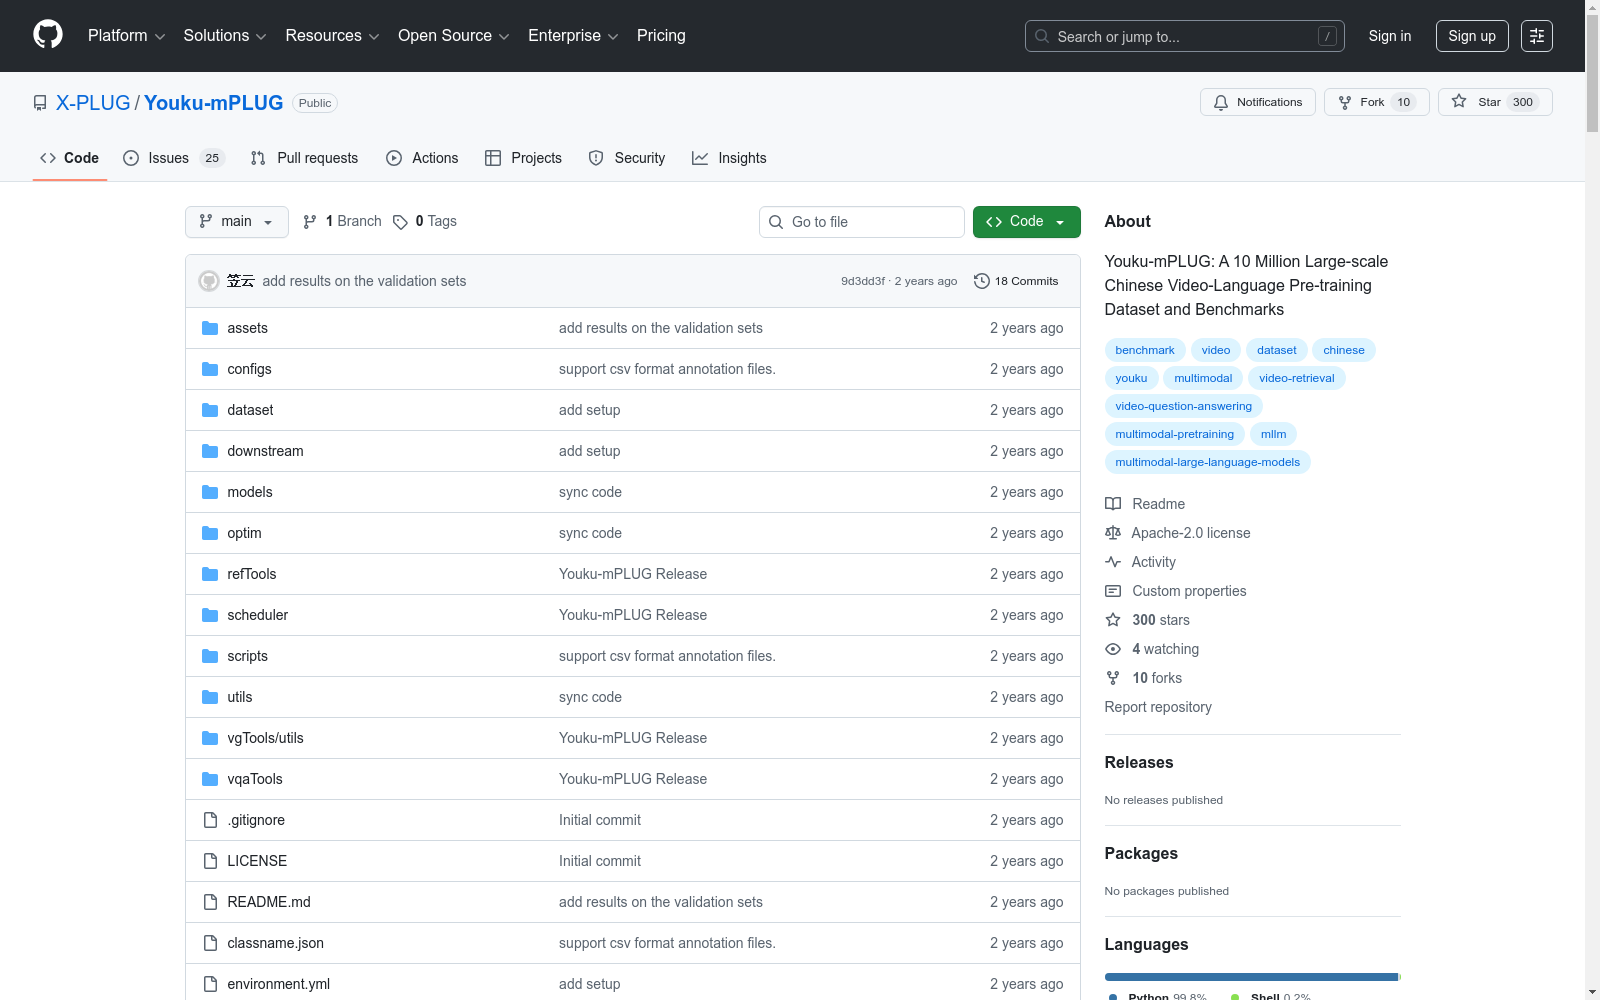
Task: Open the refTools folder icon
Action: coord(210,574)
